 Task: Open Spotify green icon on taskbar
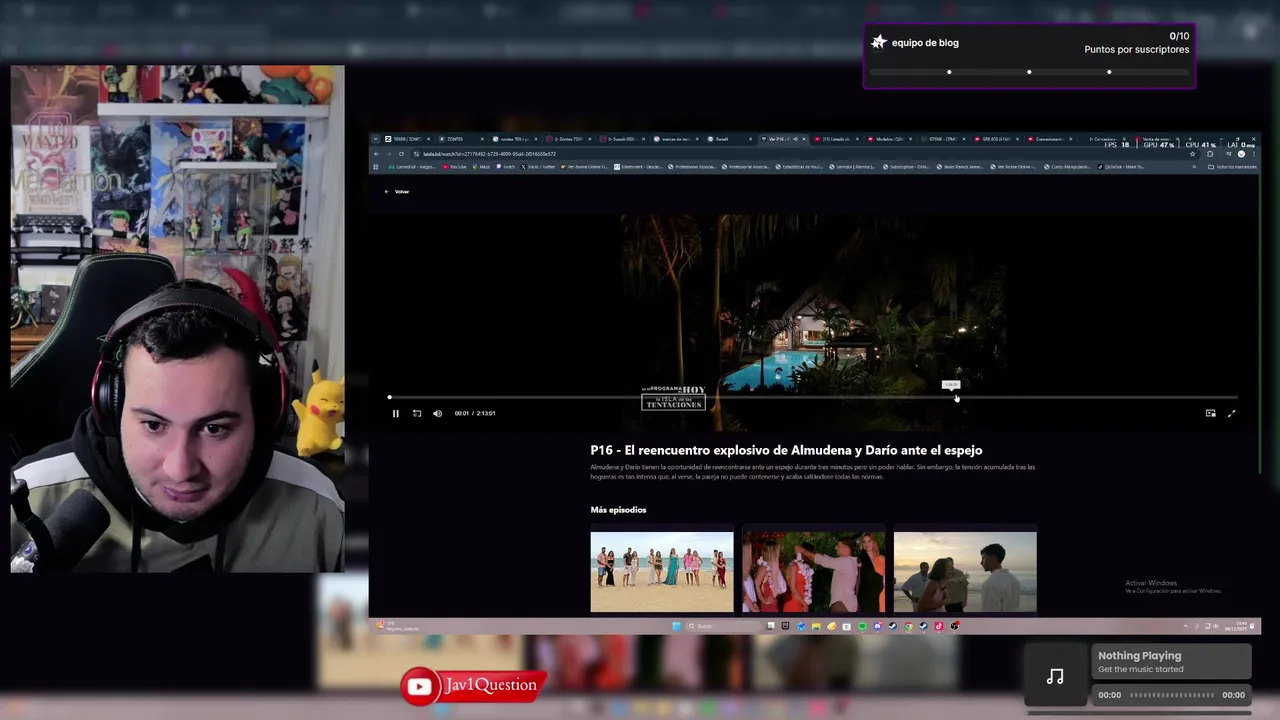pyautogui.click(x=862, y=626)
